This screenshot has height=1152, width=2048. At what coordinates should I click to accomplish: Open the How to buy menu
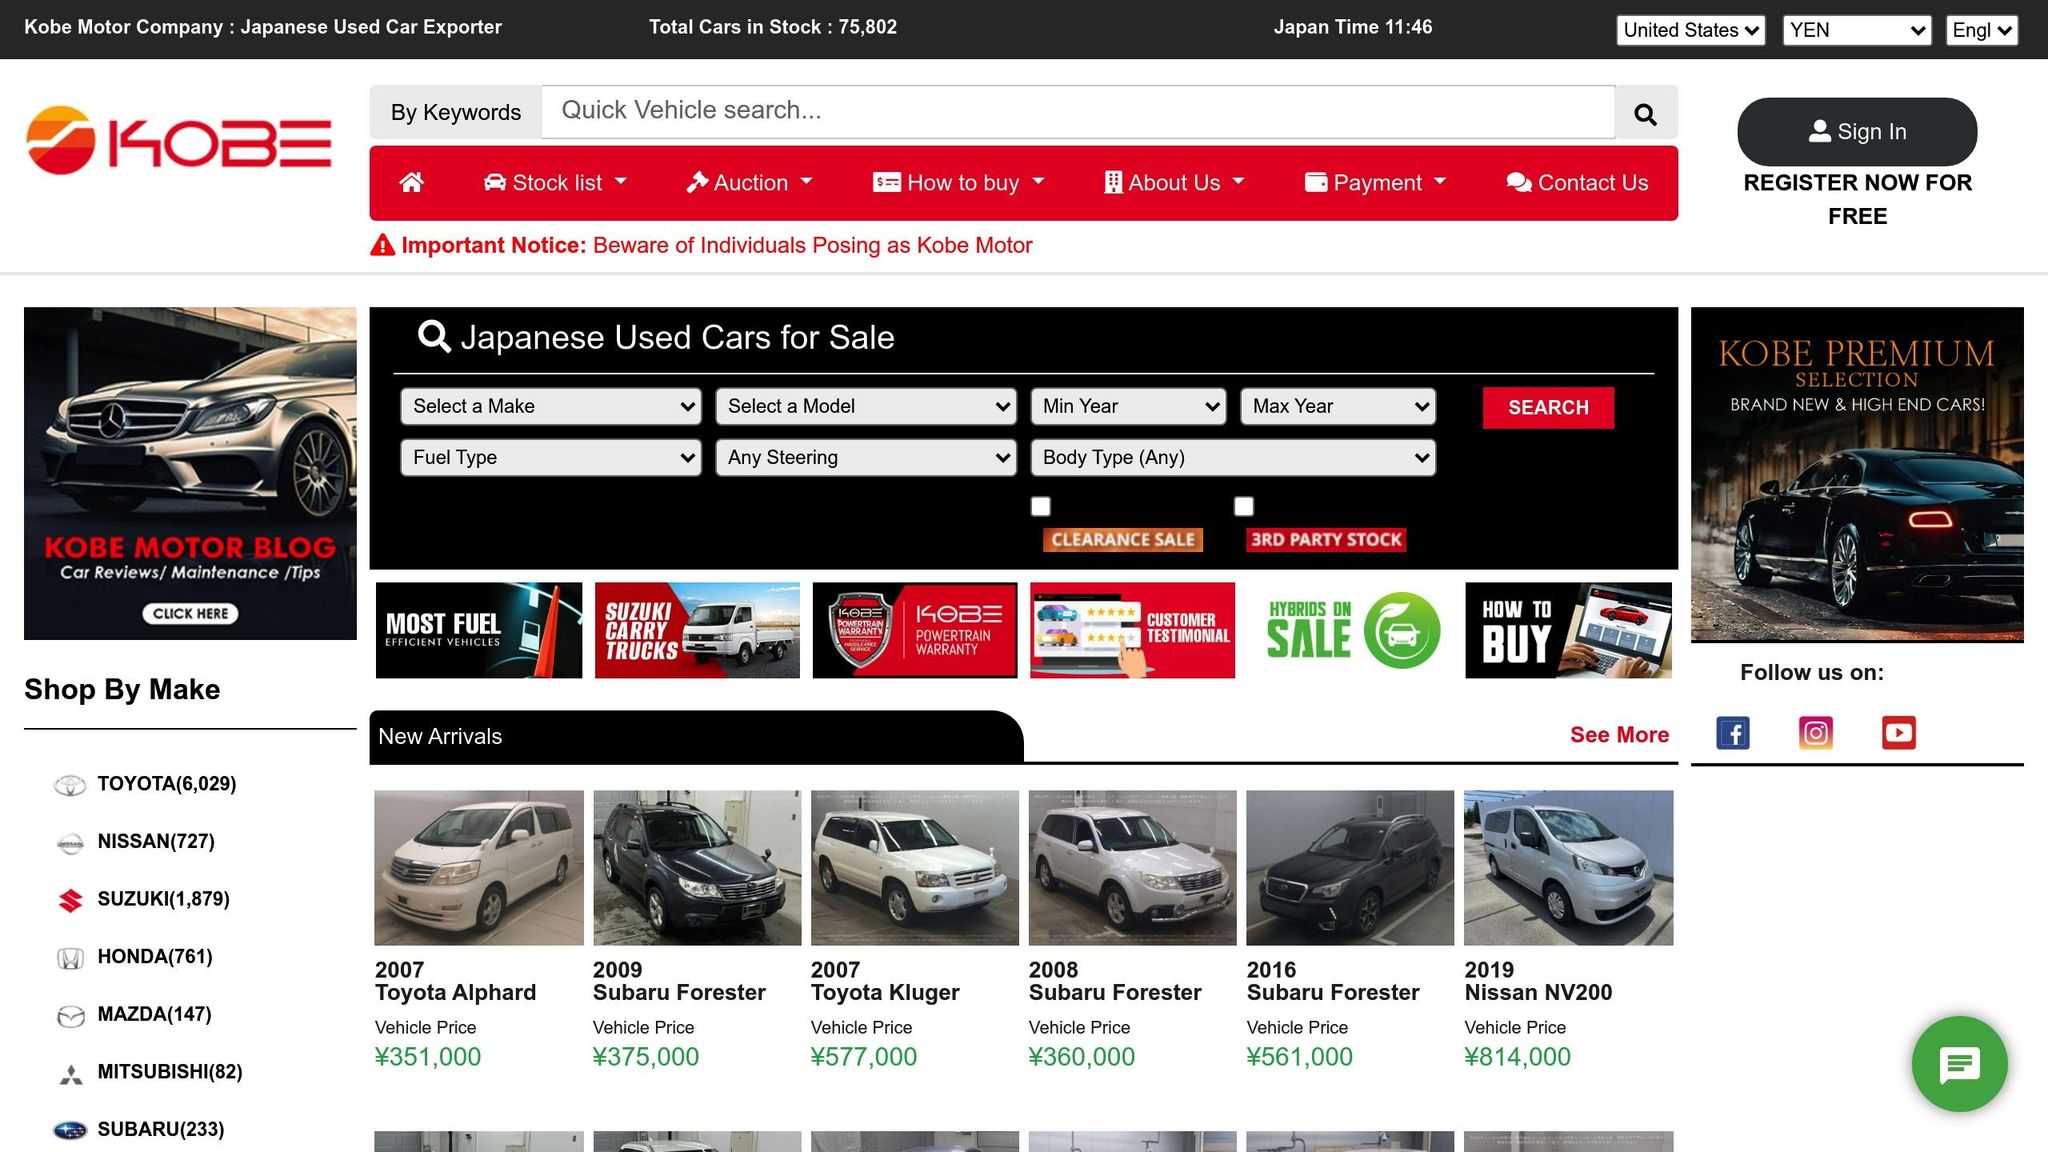[x=959, y=183]
